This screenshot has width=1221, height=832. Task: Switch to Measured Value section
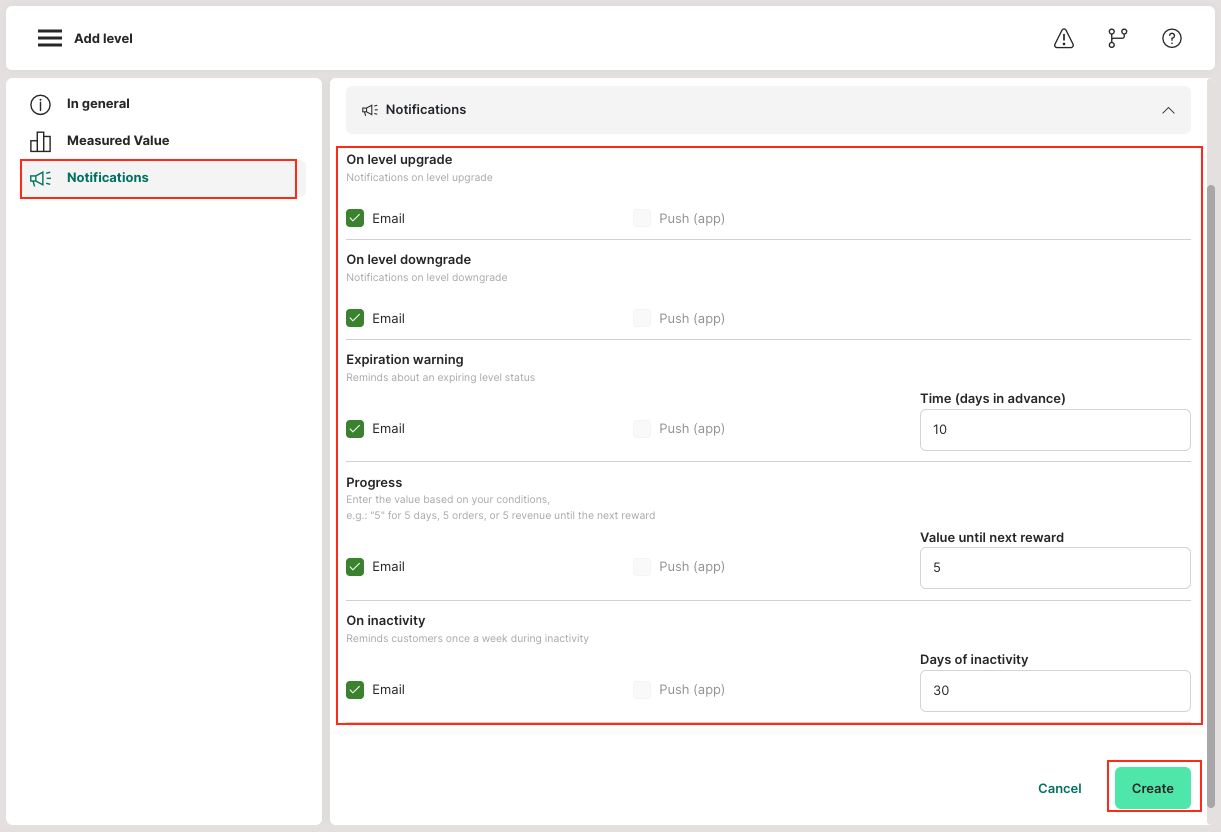tap(118, 141)
